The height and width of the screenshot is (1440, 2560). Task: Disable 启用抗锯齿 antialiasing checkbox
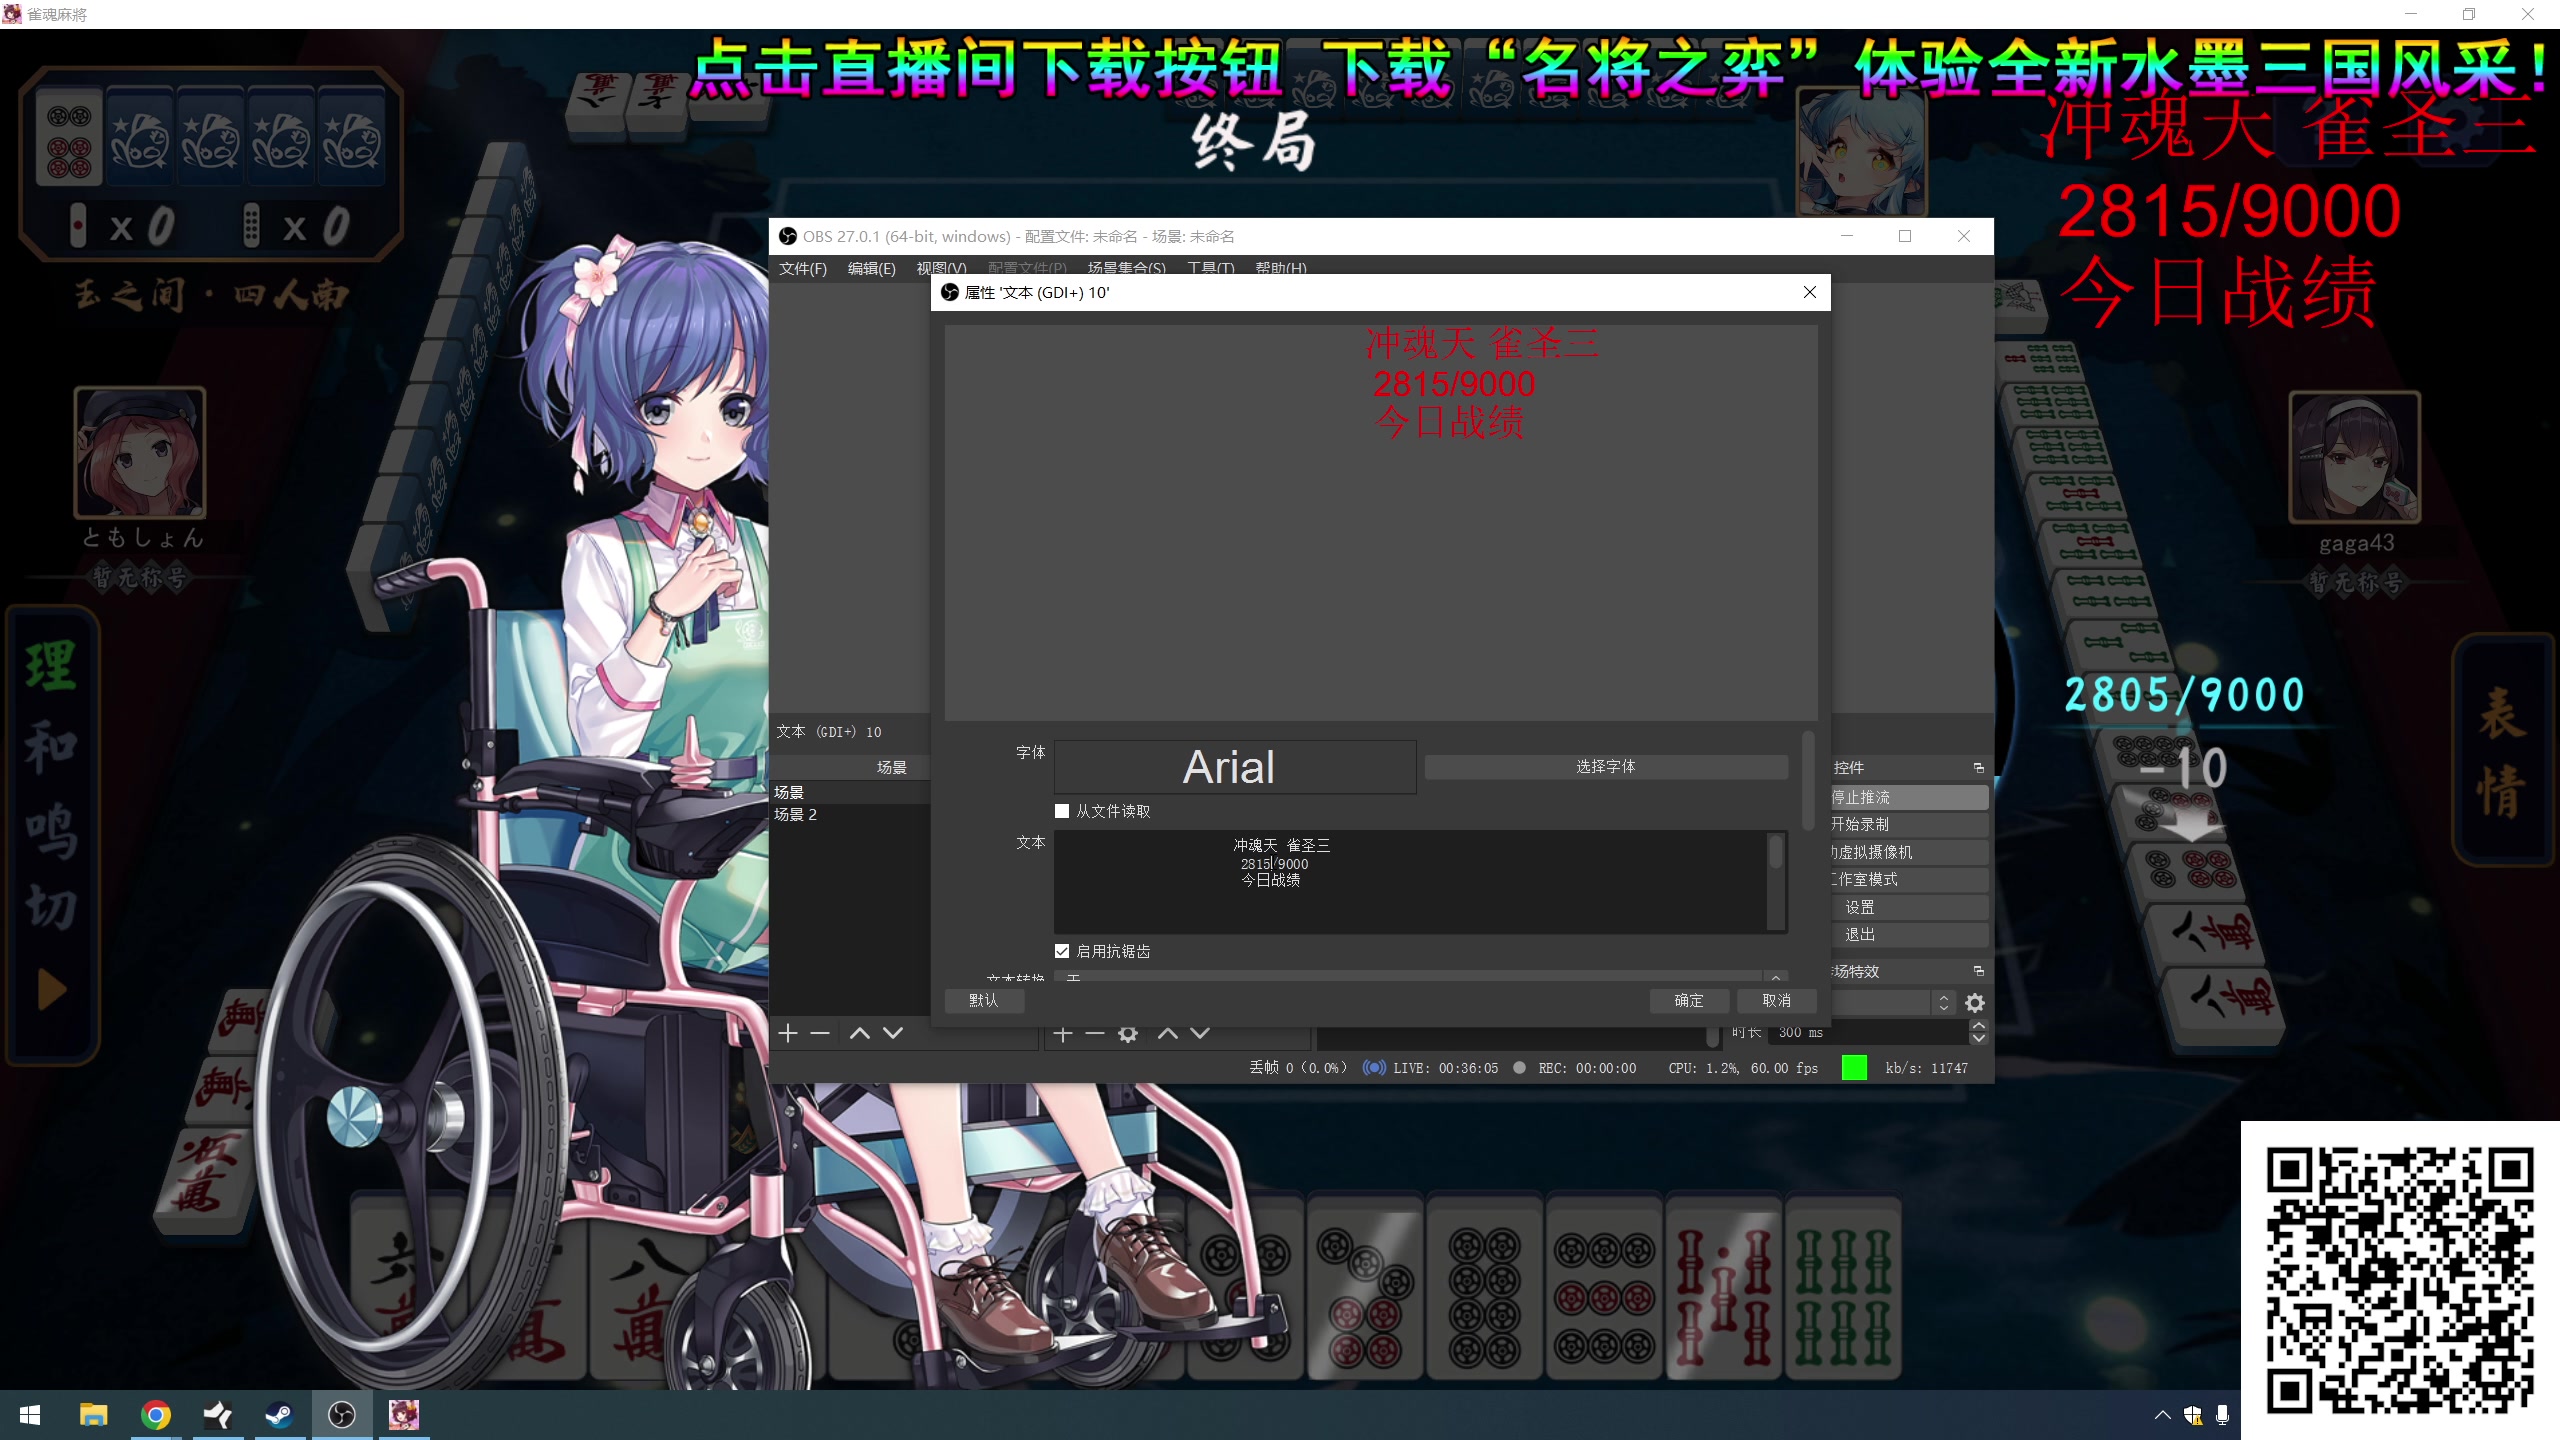pos(1062,951)
